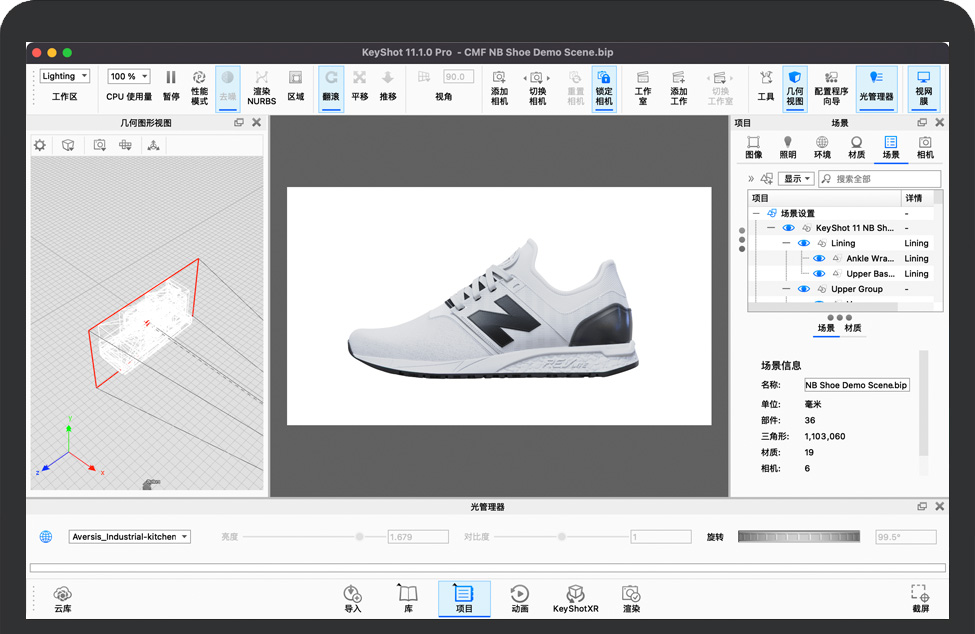Switch to the 材质 materials tab

(x=856, y=147)
